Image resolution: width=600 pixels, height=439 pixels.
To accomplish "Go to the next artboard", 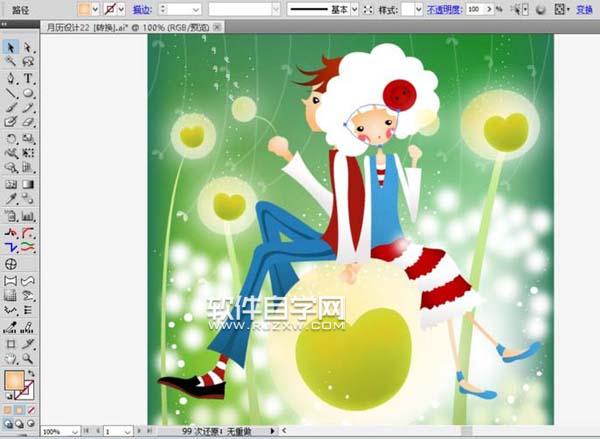I will click(x=140, y=431).
